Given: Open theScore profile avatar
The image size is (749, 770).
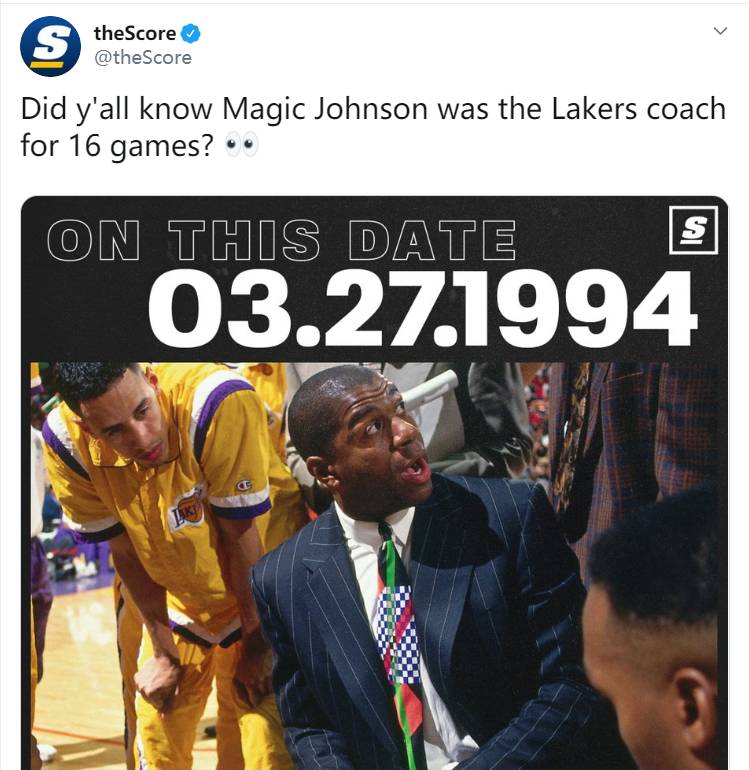Looking at the screenshot, I should 50,46.
